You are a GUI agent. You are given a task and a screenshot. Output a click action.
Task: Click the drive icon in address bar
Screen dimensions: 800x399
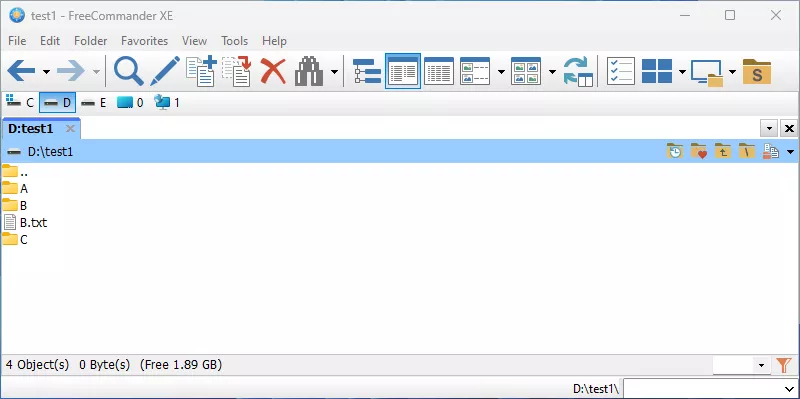coord(14,152)
